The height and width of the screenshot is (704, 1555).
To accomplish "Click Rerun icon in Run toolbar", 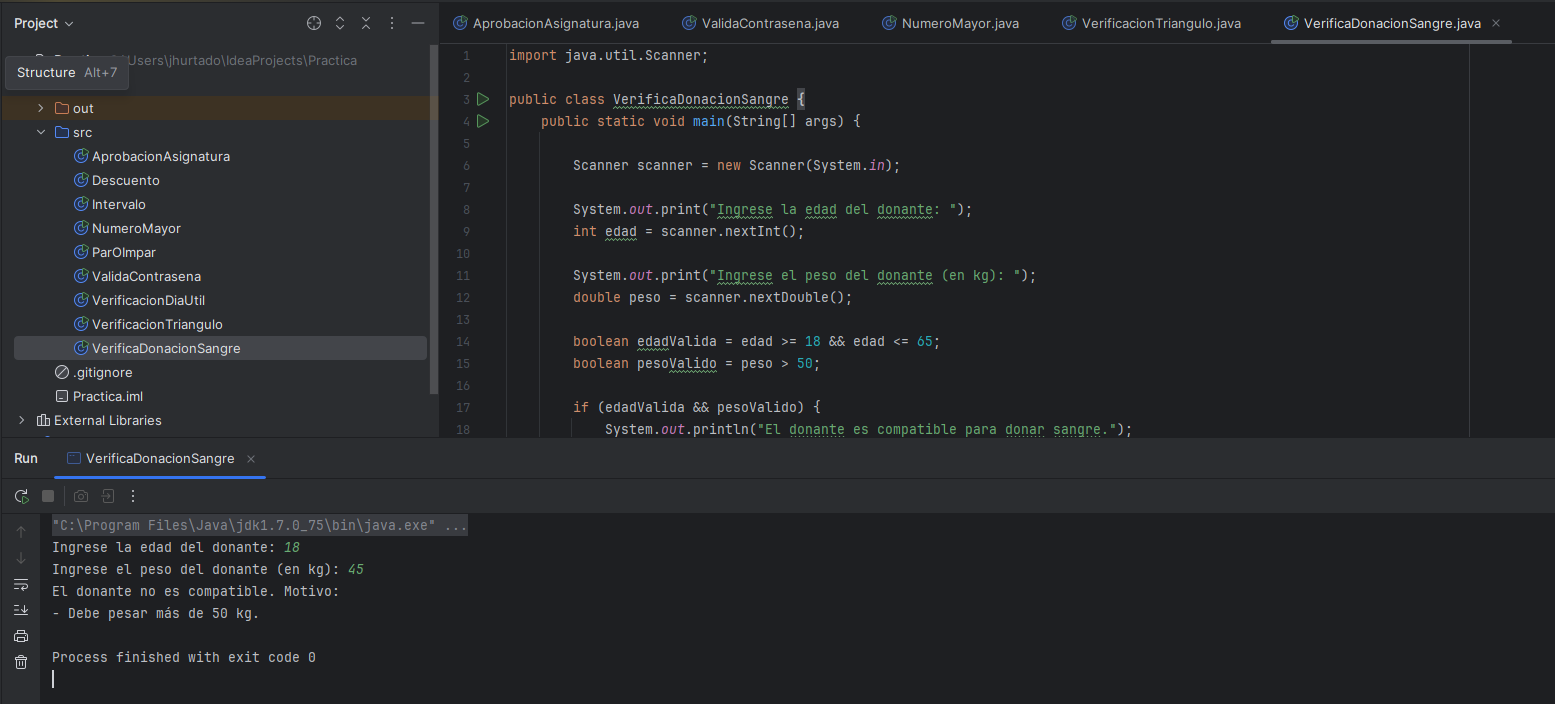I will coord(21,496).
